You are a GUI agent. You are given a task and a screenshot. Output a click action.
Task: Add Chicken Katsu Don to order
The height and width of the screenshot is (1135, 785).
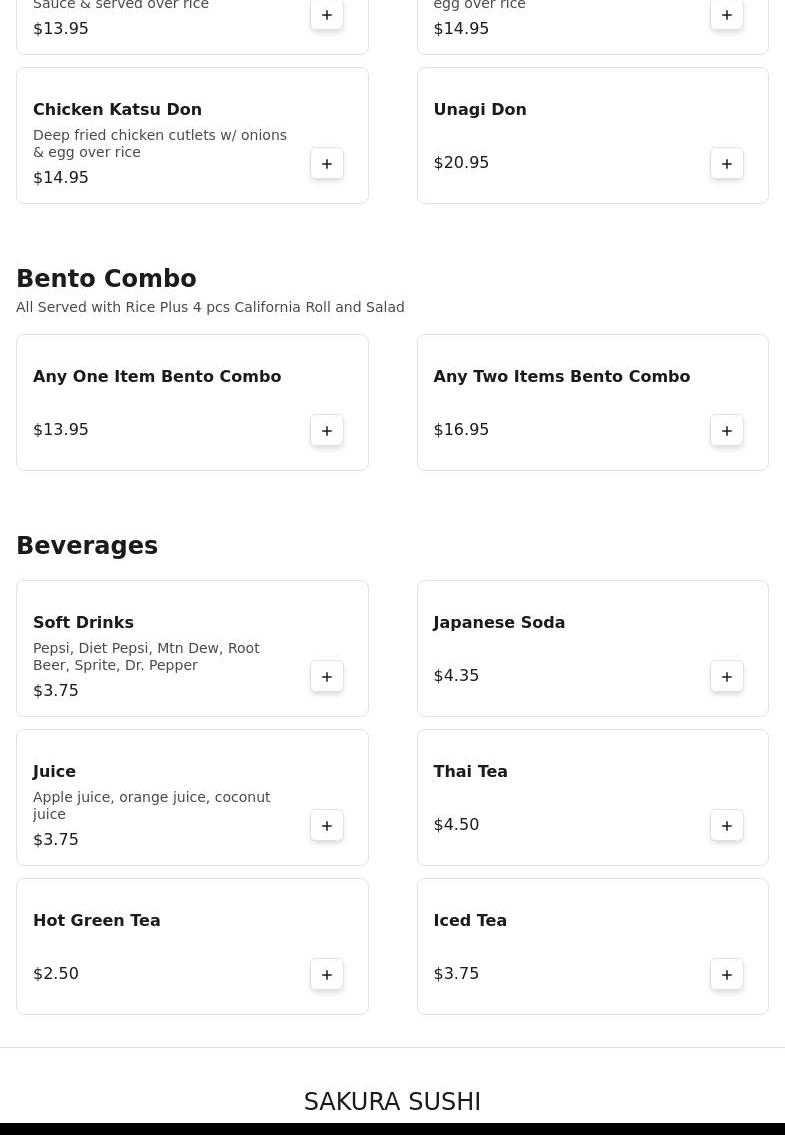coord(327,164)
